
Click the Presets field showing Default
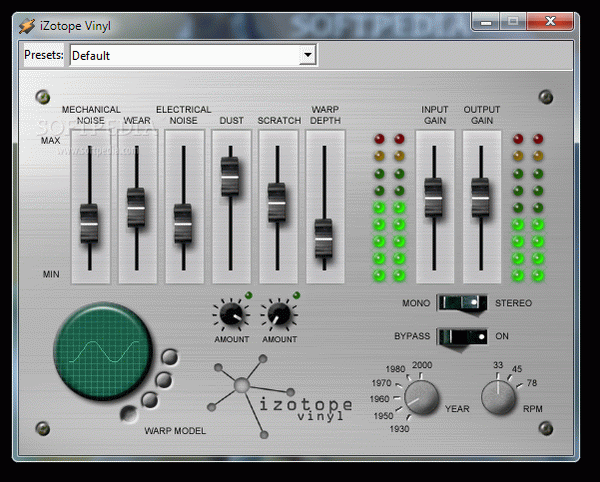click(x=193, y=55)
